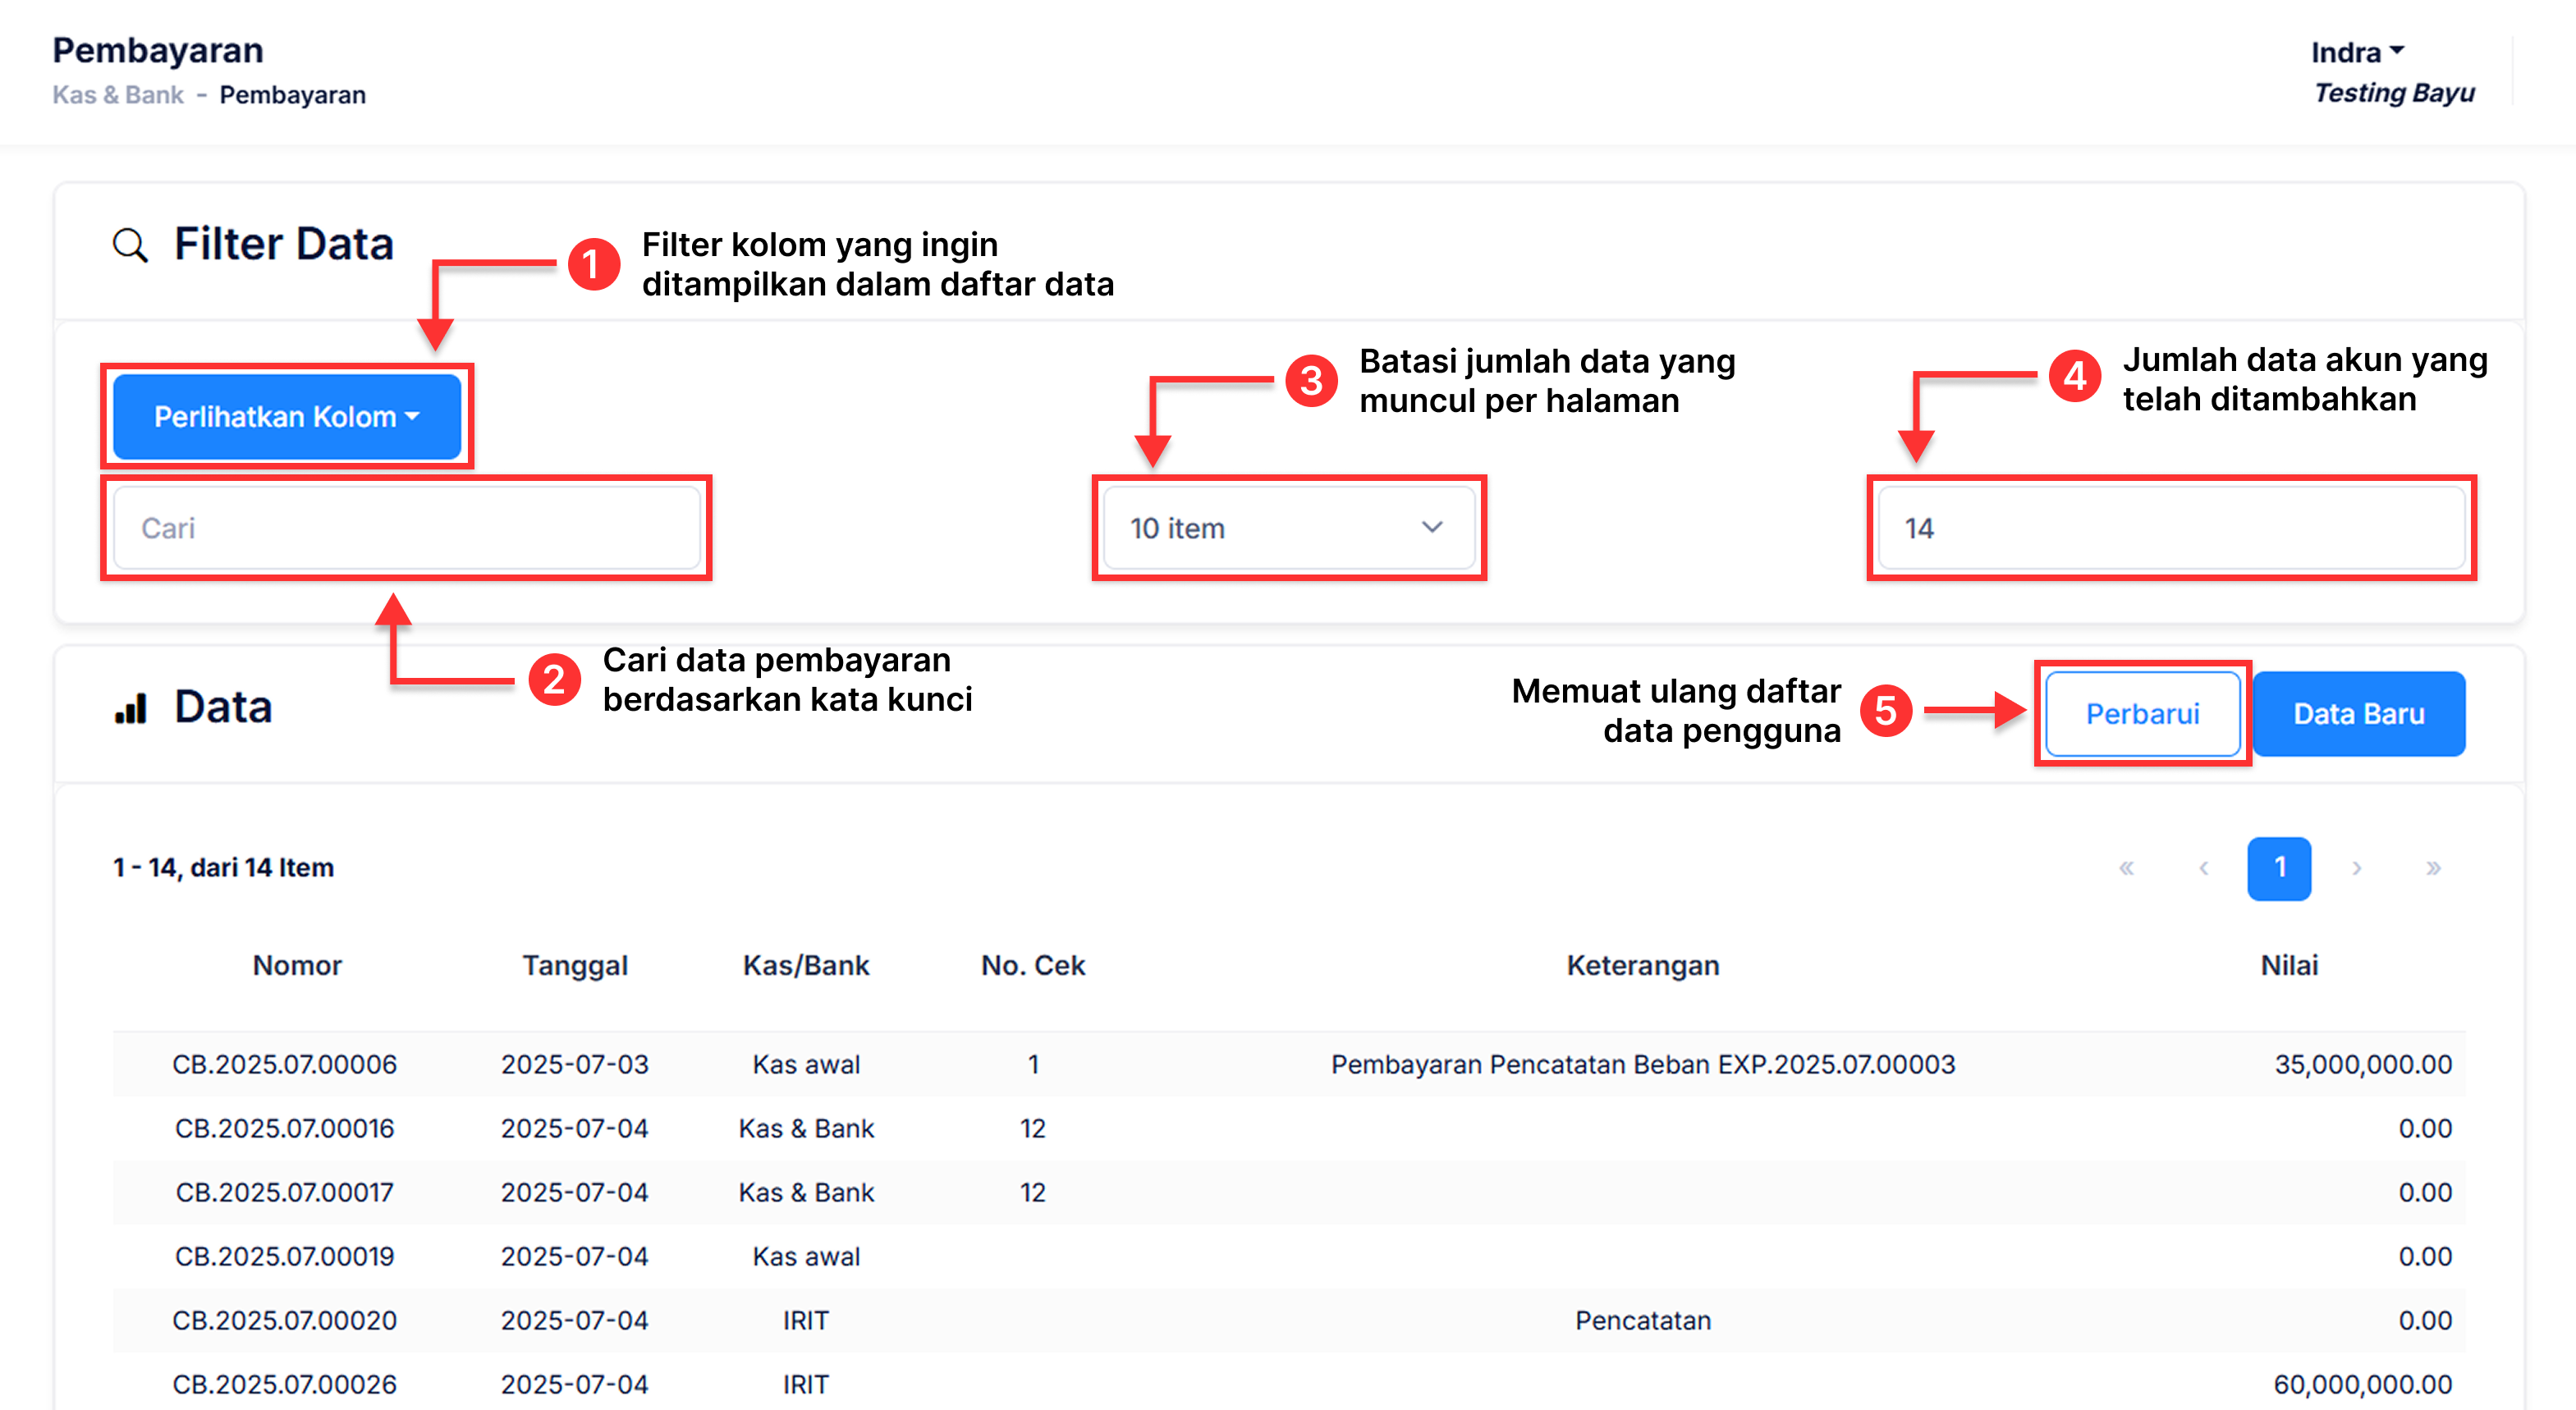
Task: Open the Indra user menu
Action: click(x=2356, y=52)
